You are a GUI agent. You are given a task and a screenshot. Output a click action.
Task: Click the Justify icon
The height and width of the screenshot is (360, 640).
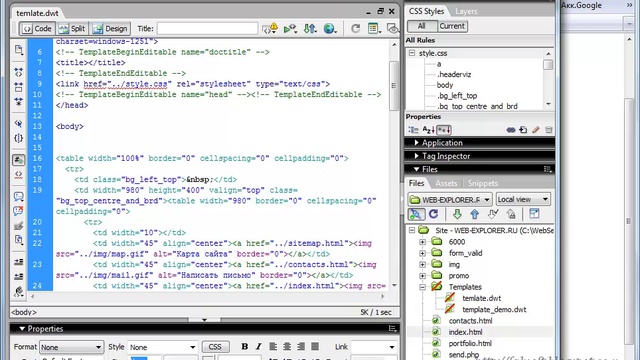tap(315, 347)
